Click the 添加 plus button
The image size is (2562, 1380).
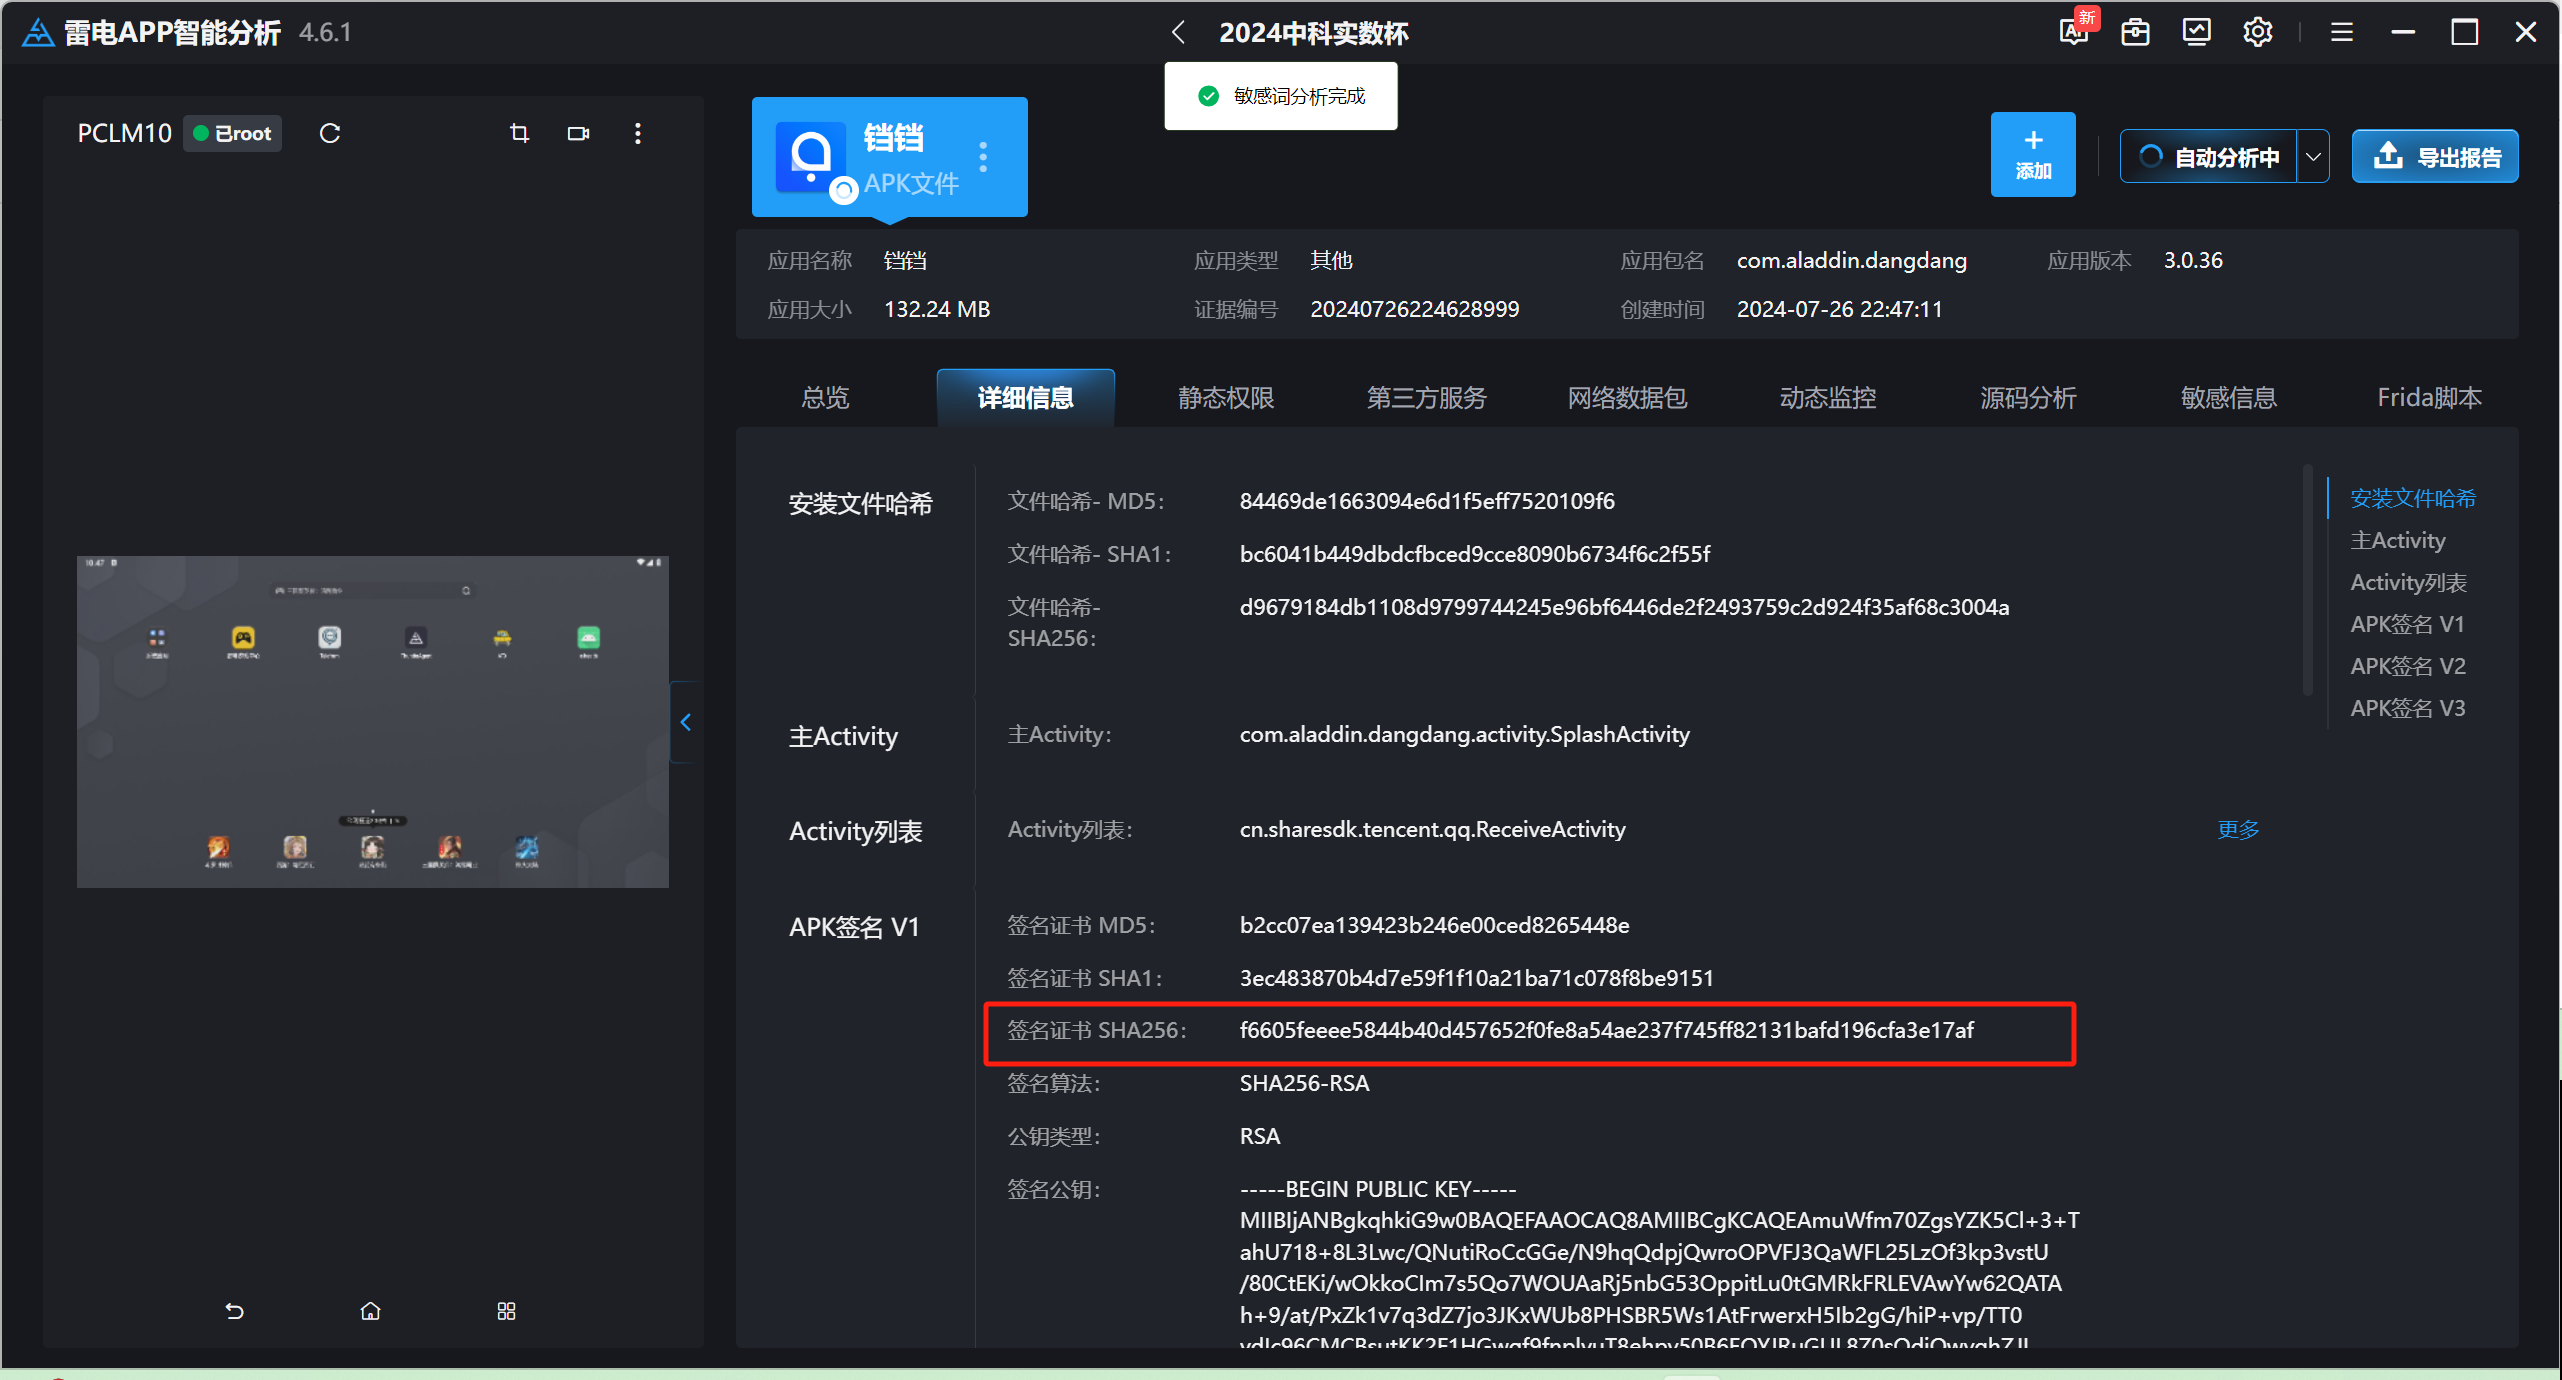(2032, 155)
